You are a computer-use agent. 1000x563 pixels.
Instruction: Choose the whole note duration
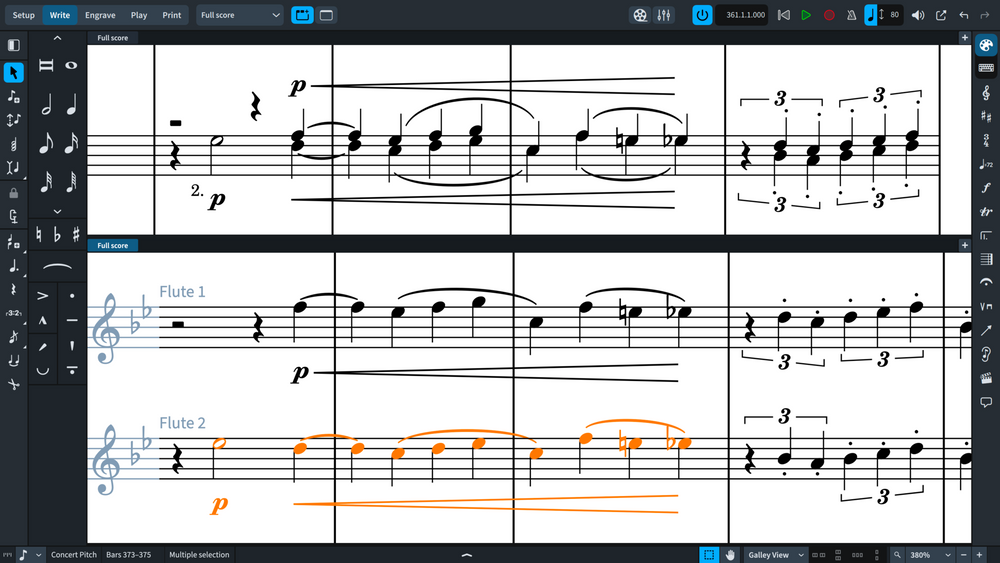click(71, 65)
